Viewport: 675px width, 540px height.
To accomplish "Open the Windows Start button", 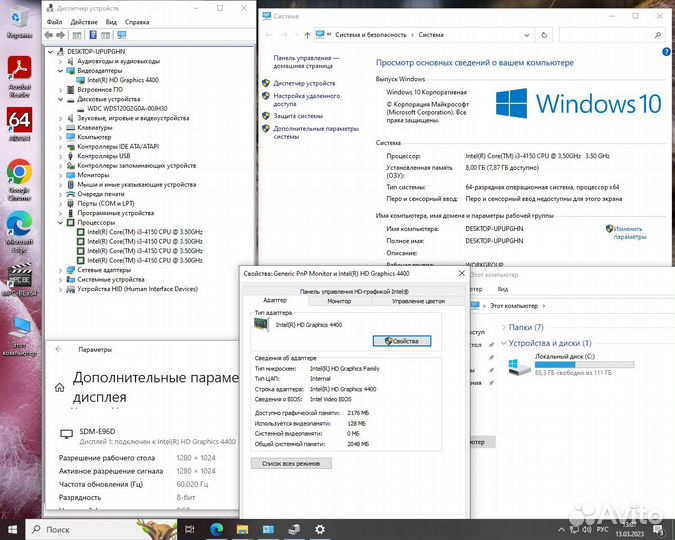I will (x=12, y=529).
